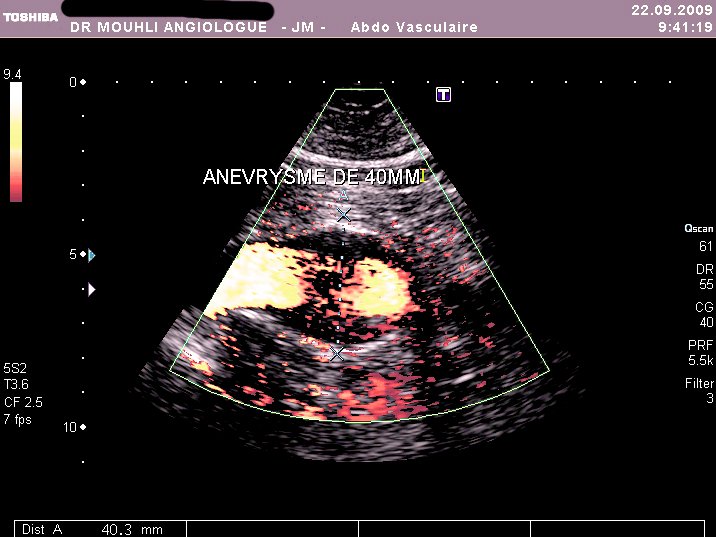Viewport: 716px width, 537px height.
Task: Click the Dist A 40.3 mm measurement cell
Action: [x=100, y=529]
